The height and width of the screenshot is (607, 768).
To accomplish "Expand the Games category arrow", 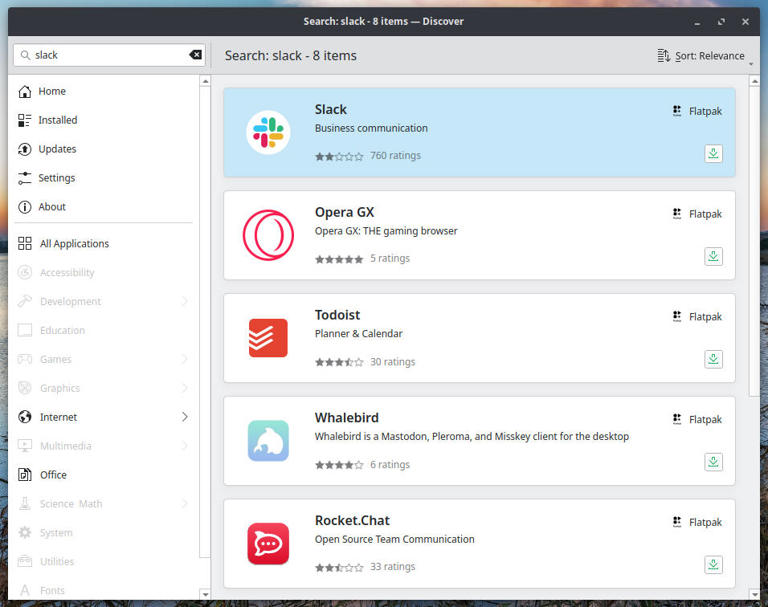I will click(x=185, y=359).
